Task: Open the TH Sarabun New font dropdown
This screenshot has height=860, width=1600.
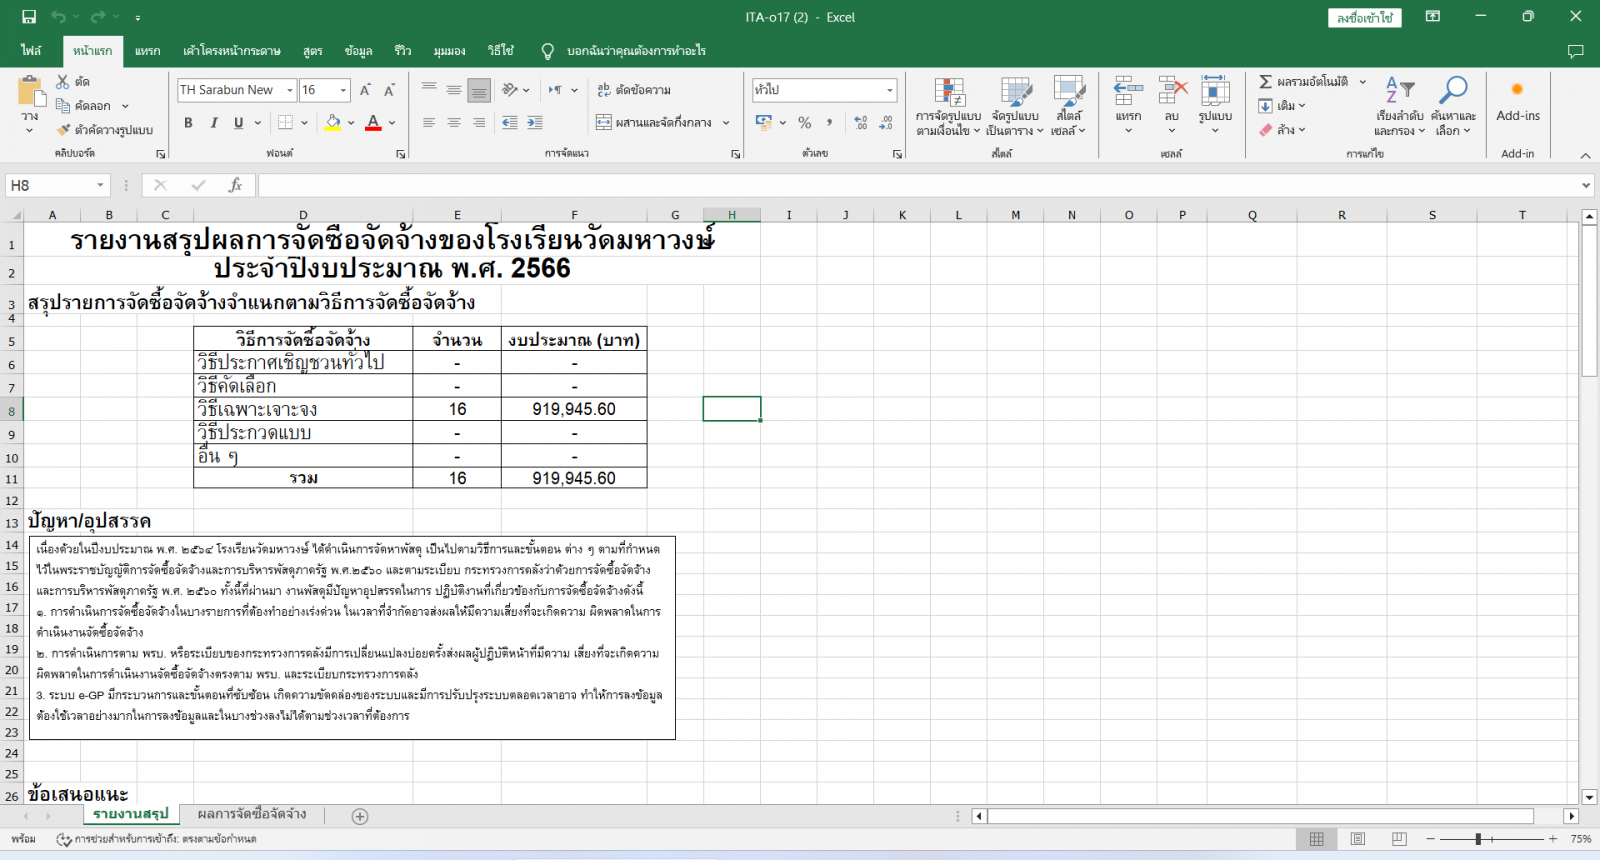Action: tap(290, 90)
